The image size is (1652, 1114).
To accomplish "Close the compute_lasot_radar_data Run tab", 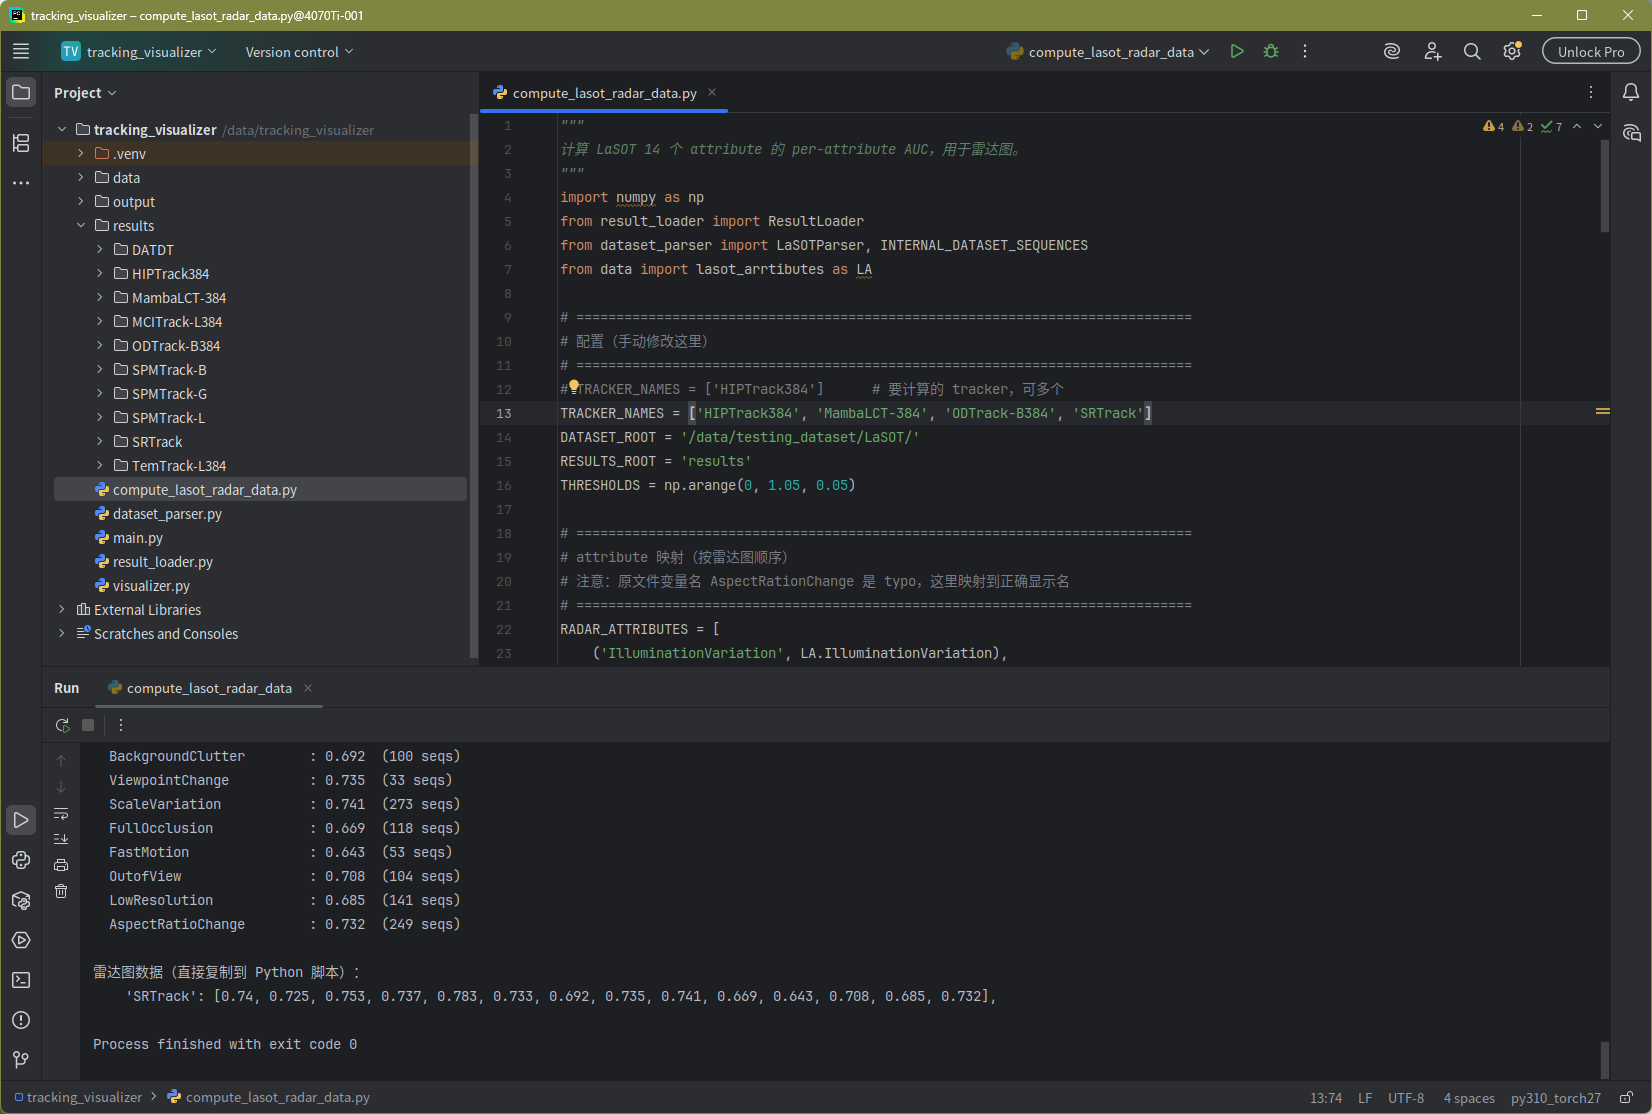I will pyautogui.click(x=308, y=688).
